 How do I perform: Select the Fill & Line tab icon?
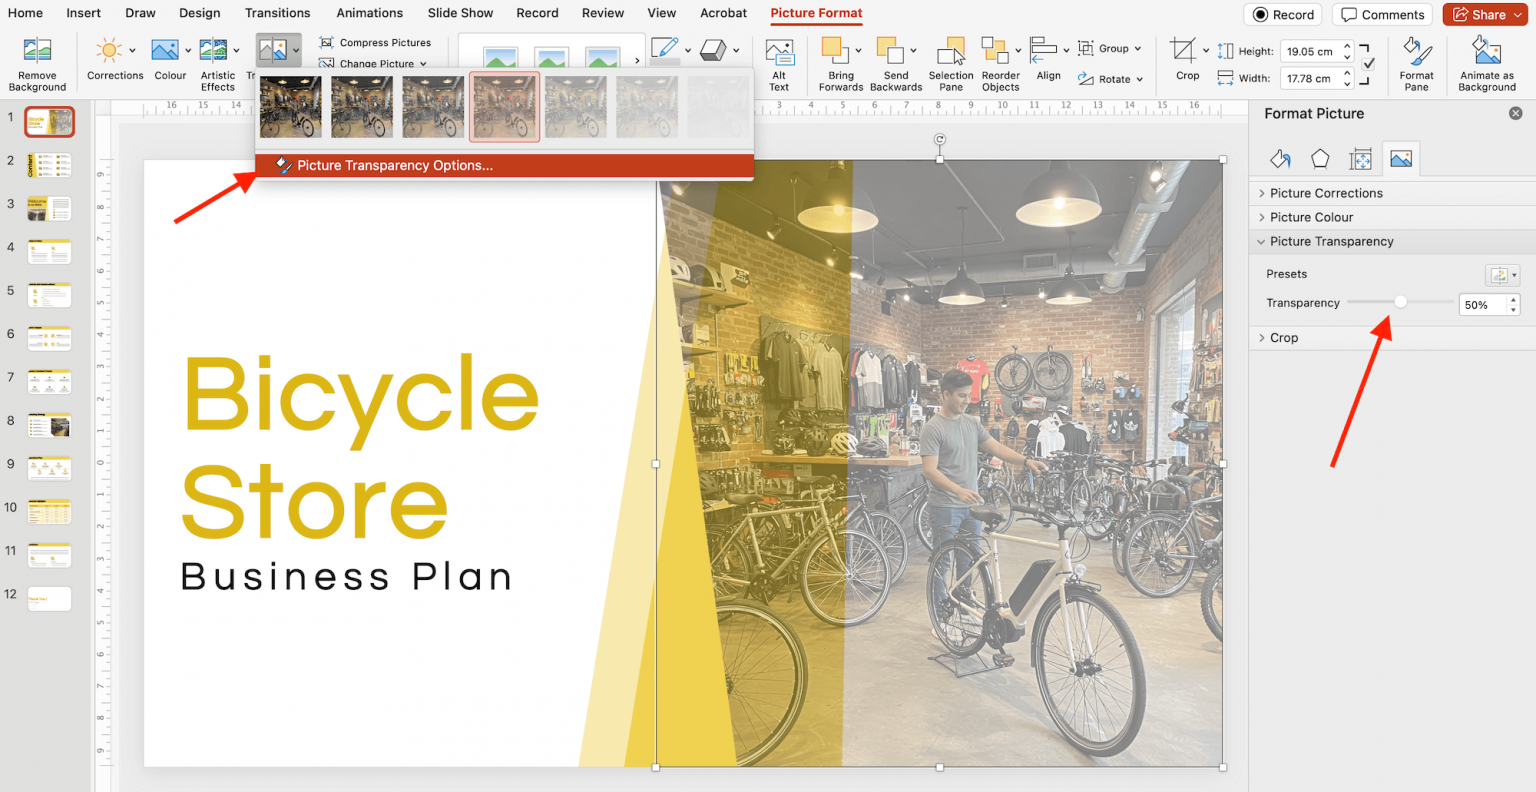click(1280, 158)
